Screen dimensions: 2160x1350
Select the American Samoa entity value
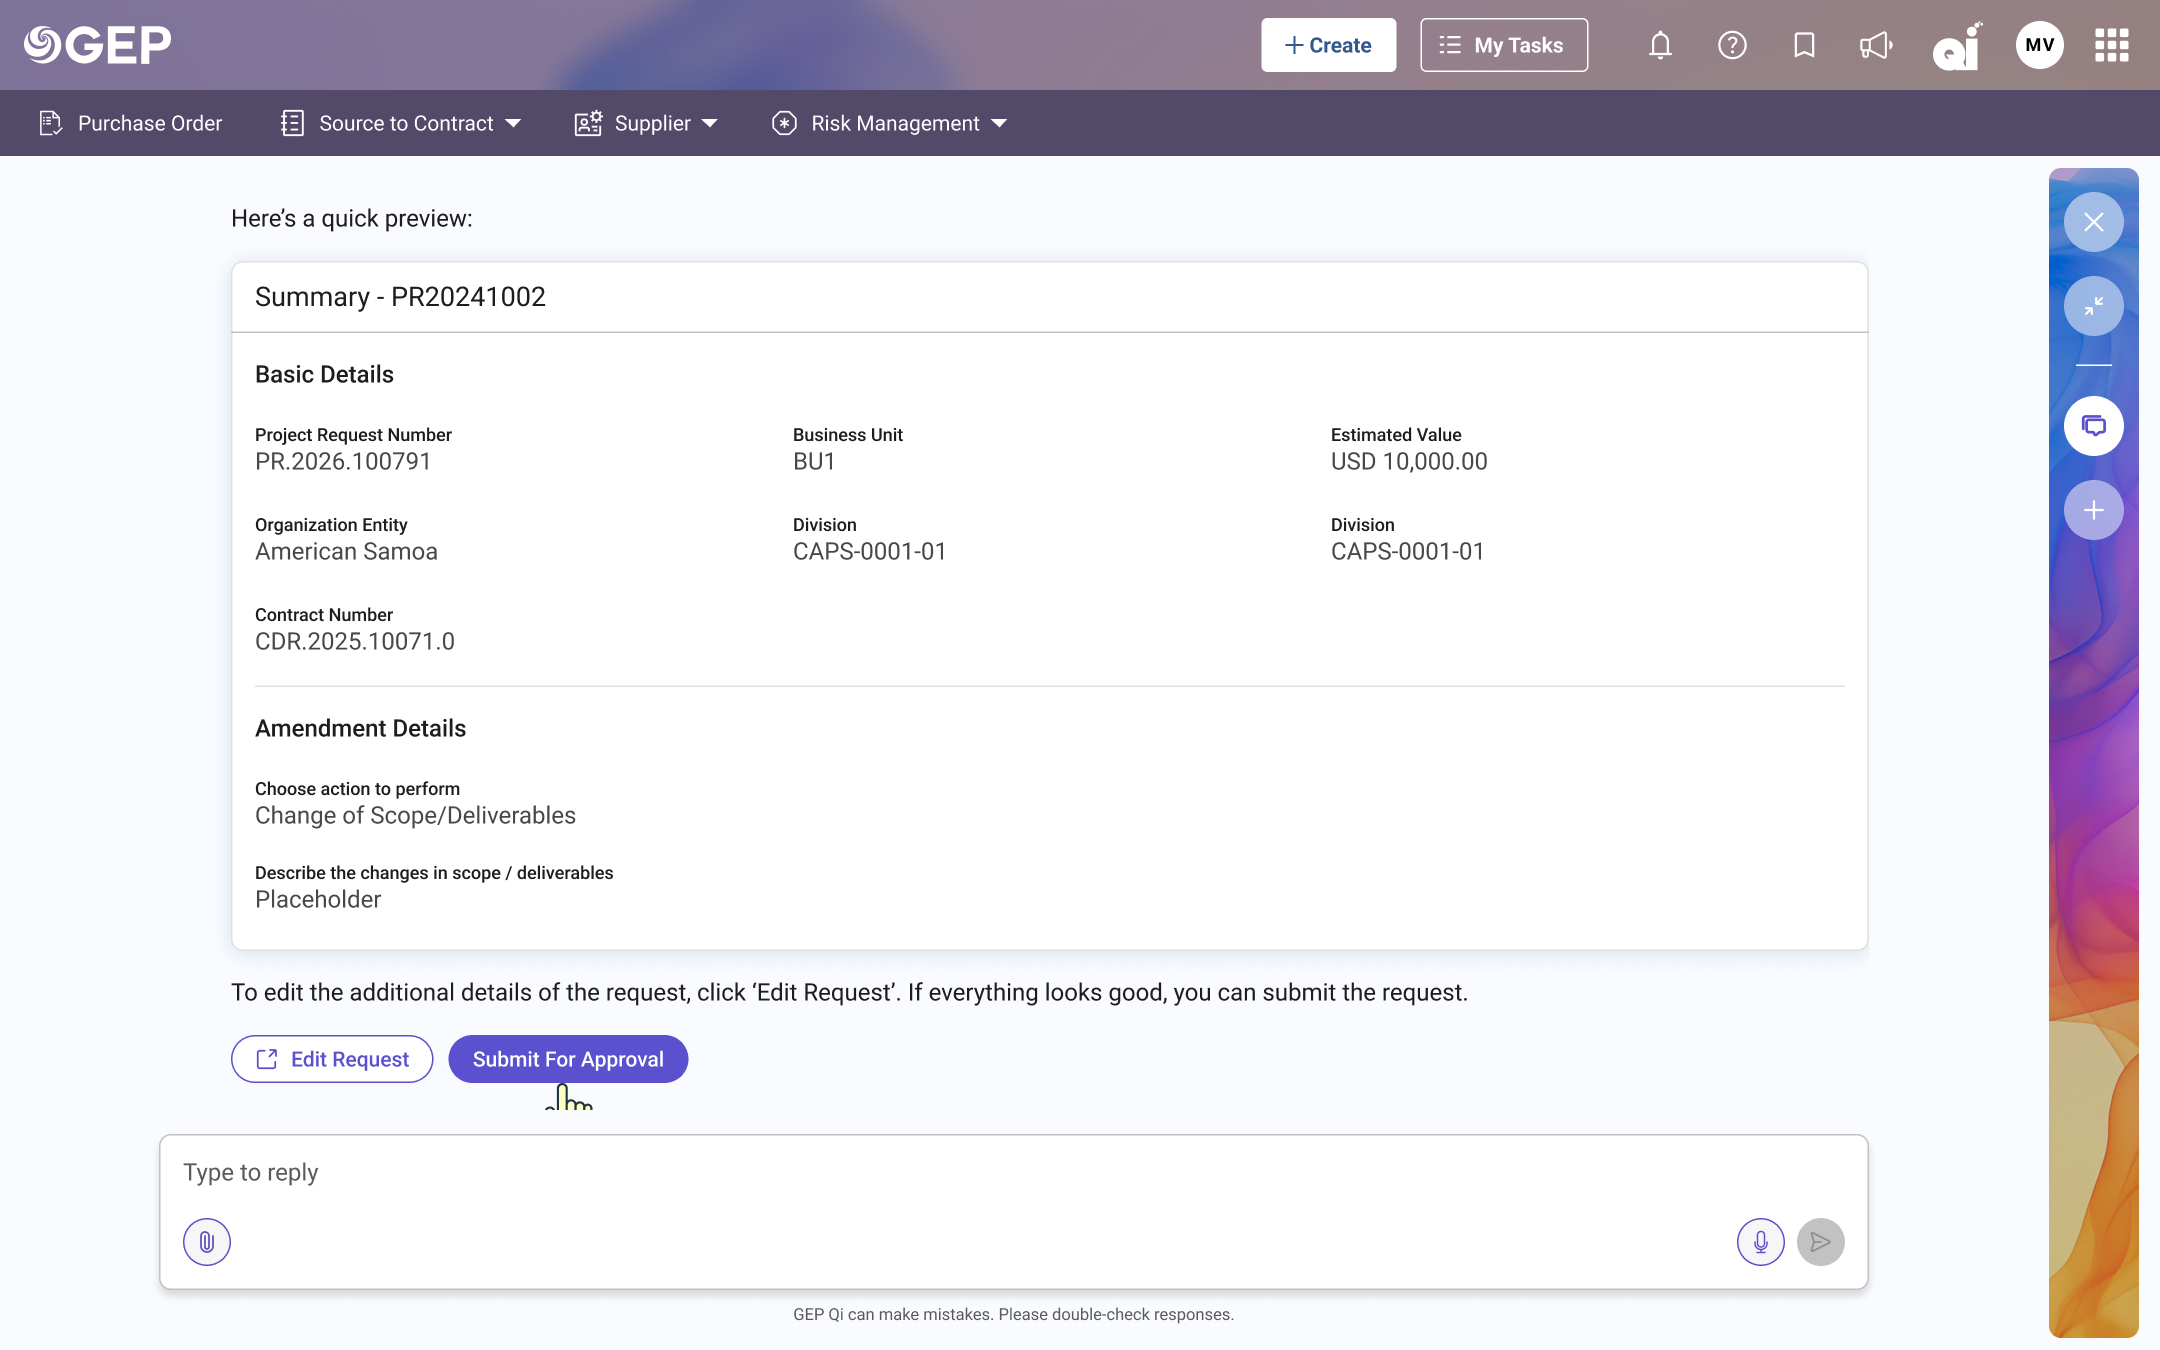[x=346, y=552]
